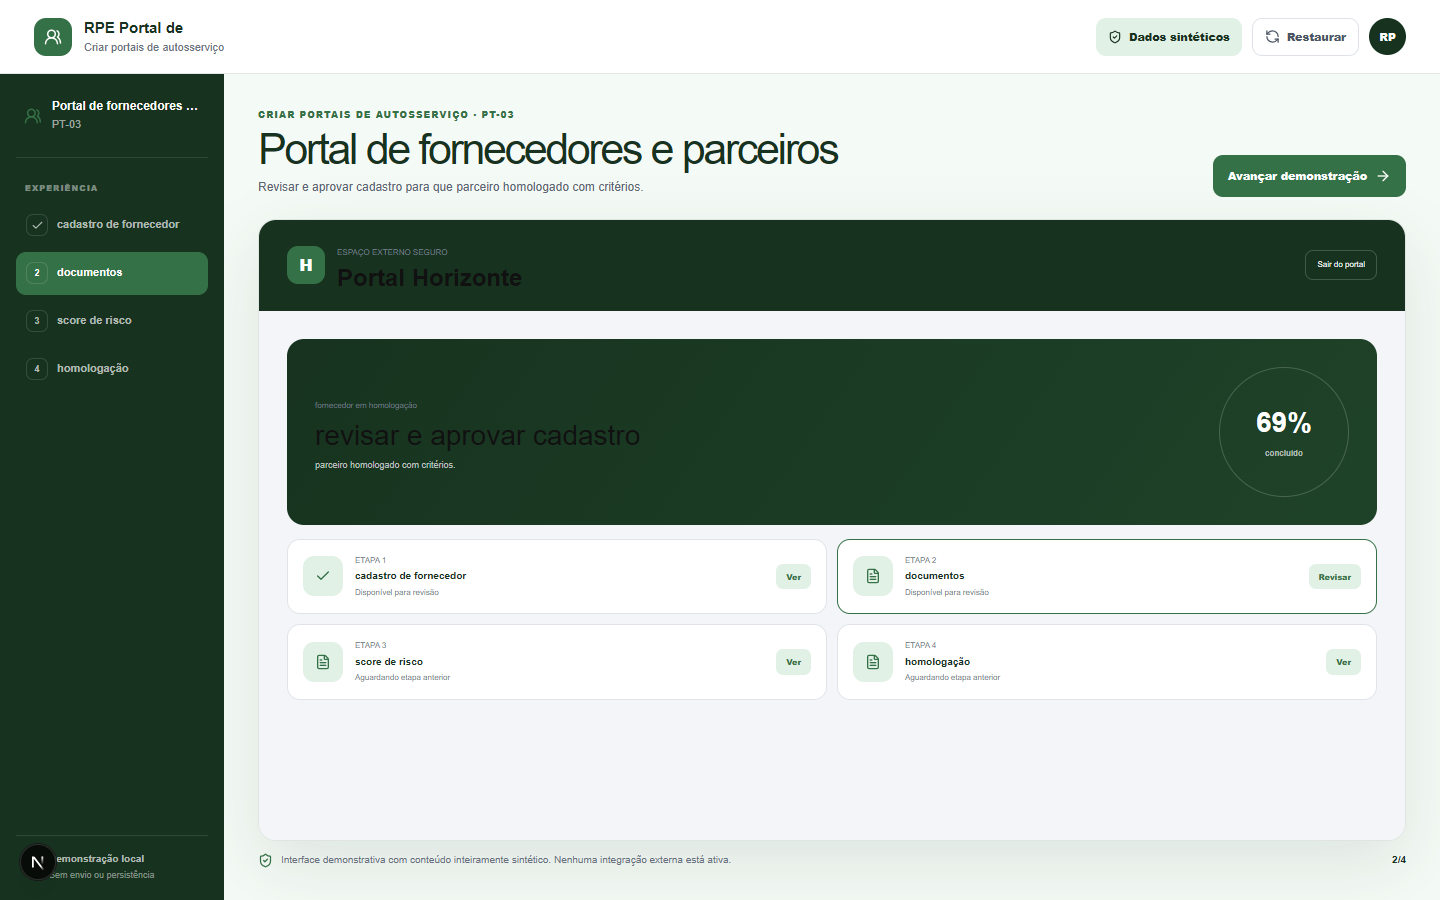
Task: Click the Dados sintéticos button
Action: click(1169, 37)
